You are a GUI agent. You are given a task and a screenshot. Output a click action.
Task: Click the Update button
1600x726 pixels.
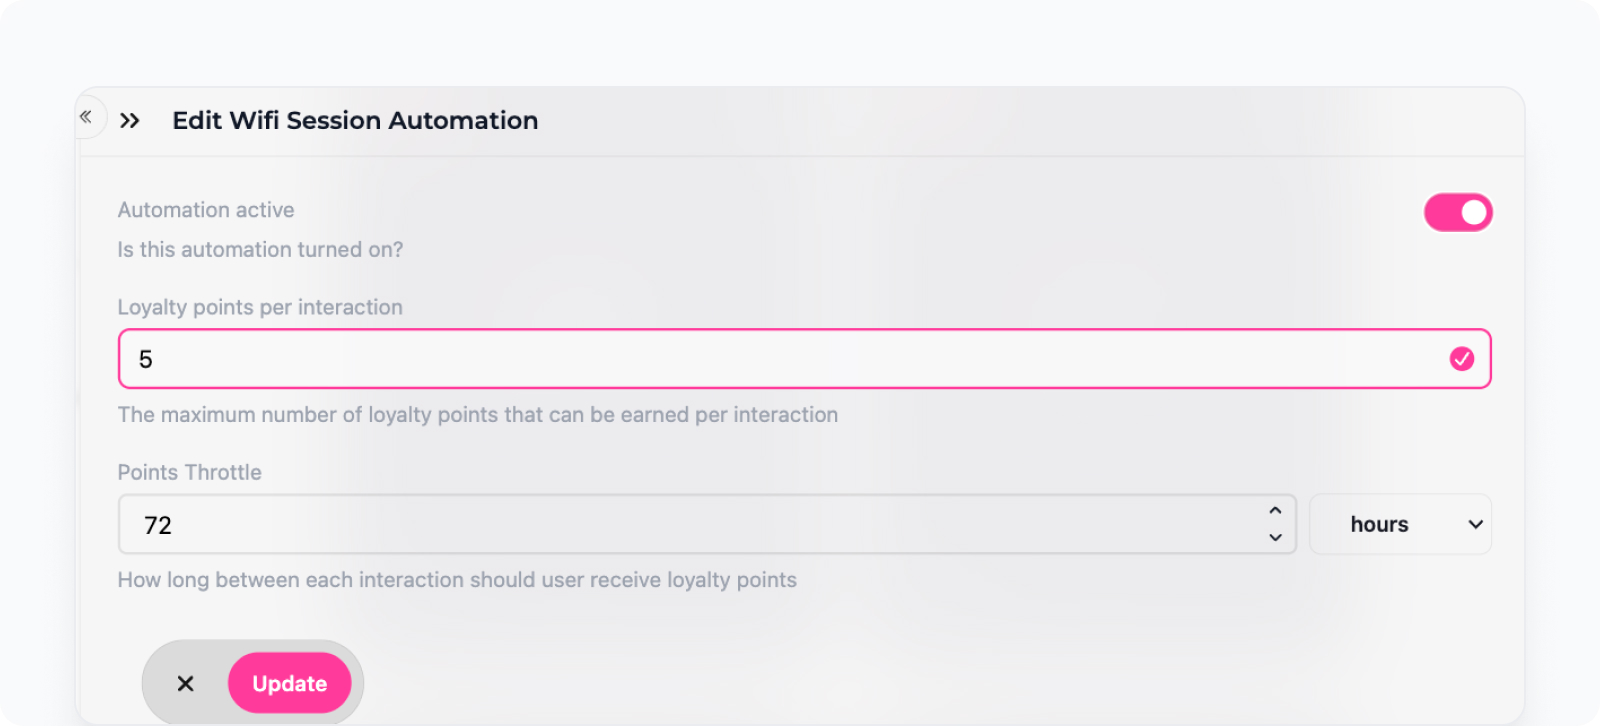(290, 684)
